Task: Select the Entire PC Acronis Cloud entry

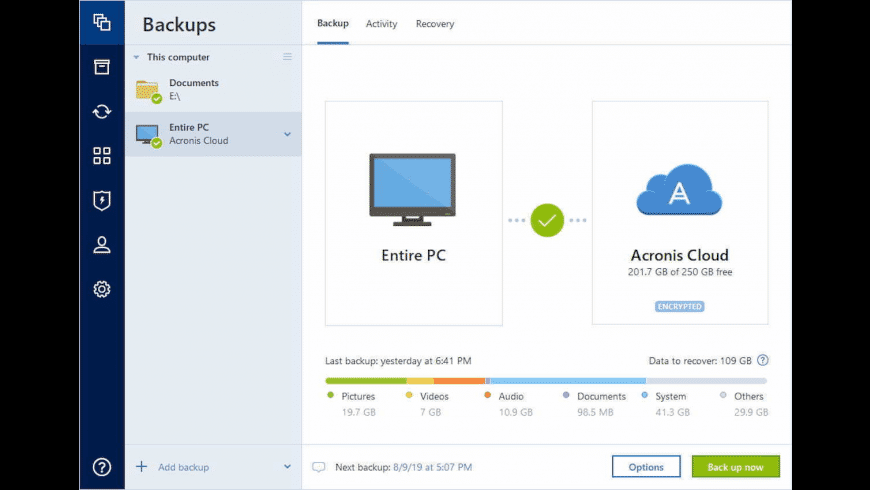Action: point(213,134)
